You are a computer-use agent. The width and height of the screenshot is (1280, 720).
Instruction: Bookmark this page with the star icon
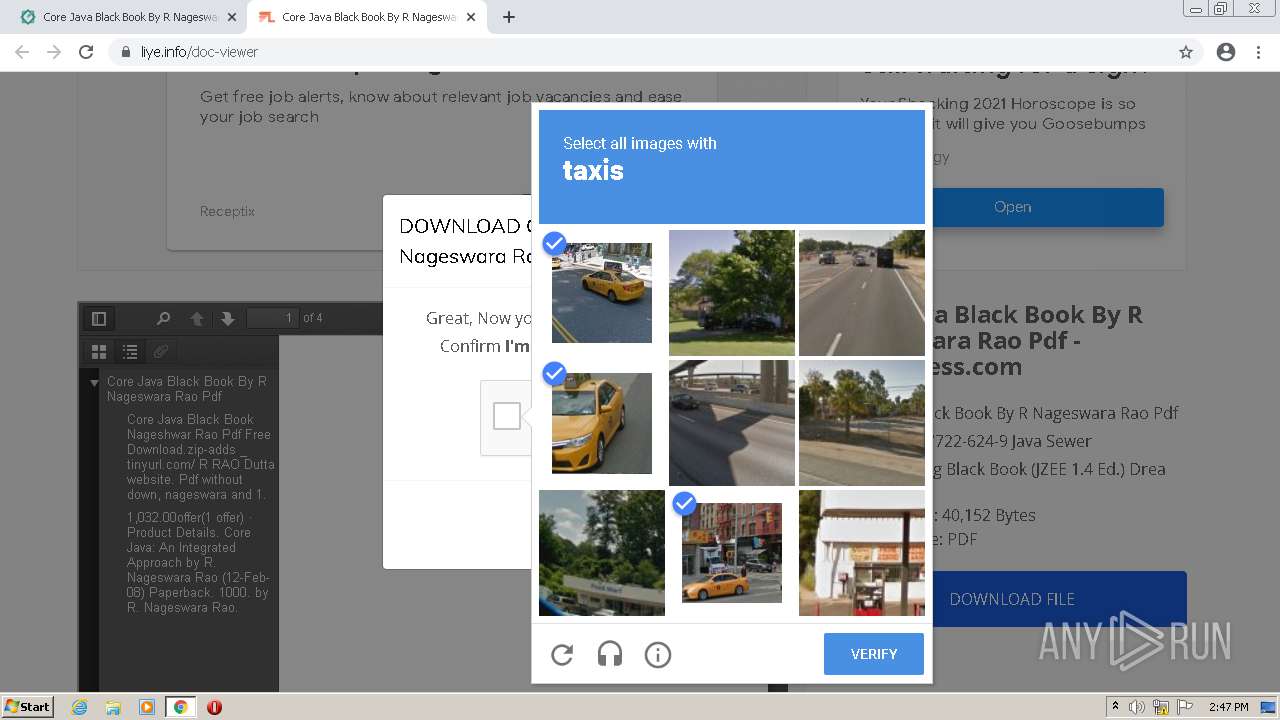1186,52
